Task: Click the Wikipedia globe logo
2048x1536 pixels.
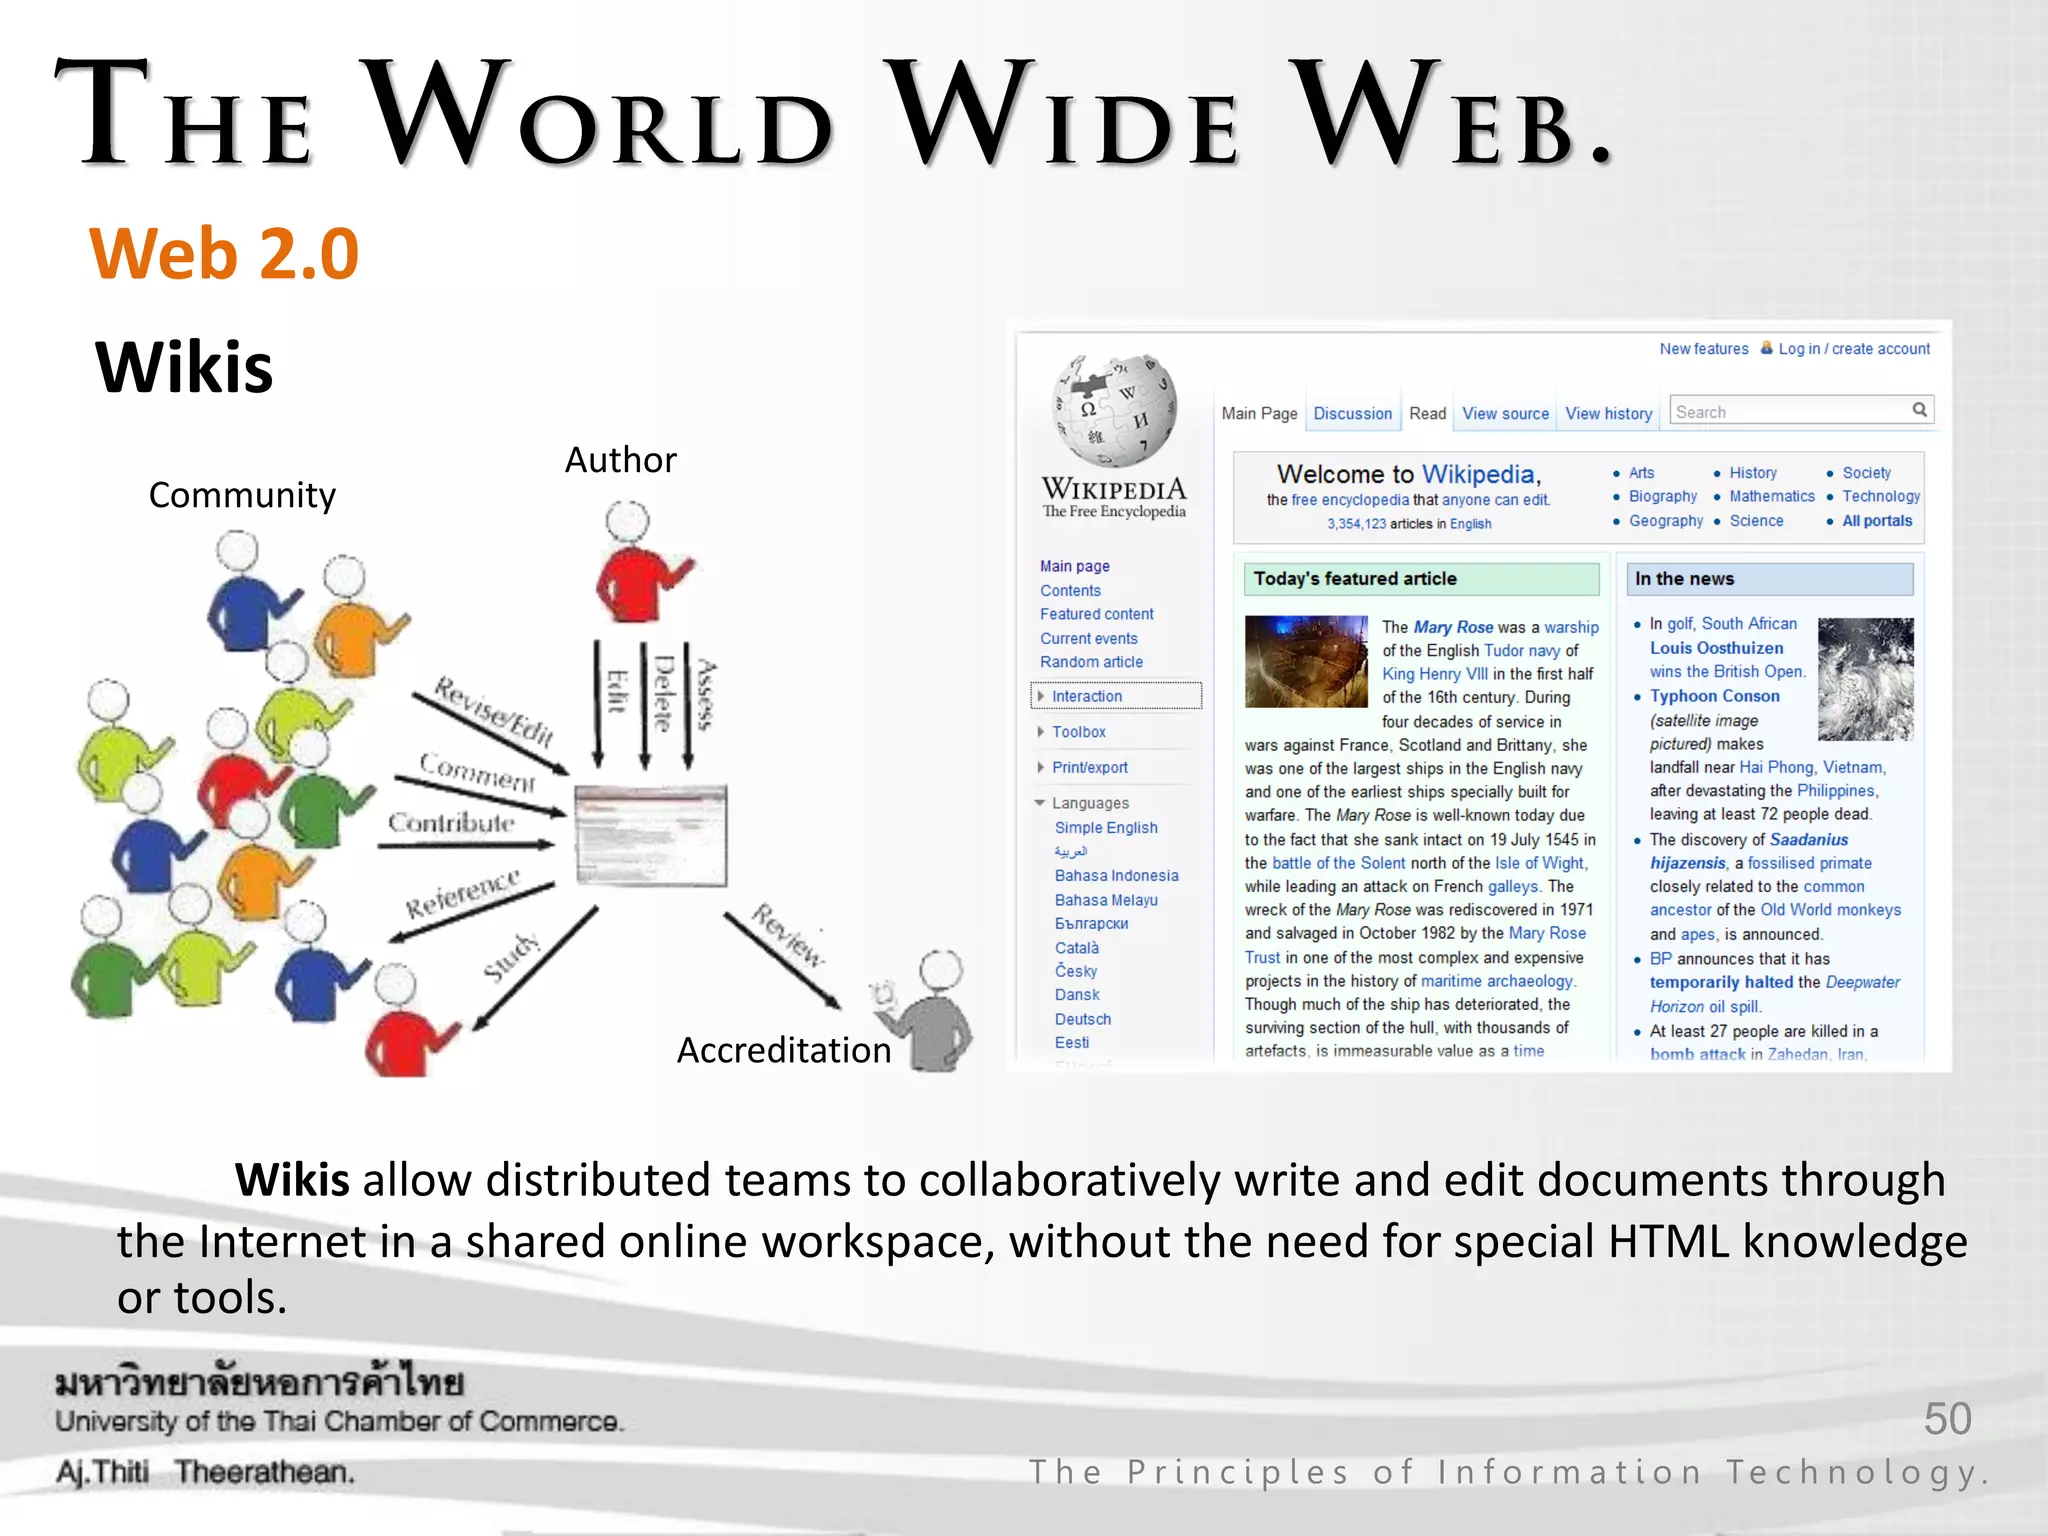Action: click(1115, 410)
